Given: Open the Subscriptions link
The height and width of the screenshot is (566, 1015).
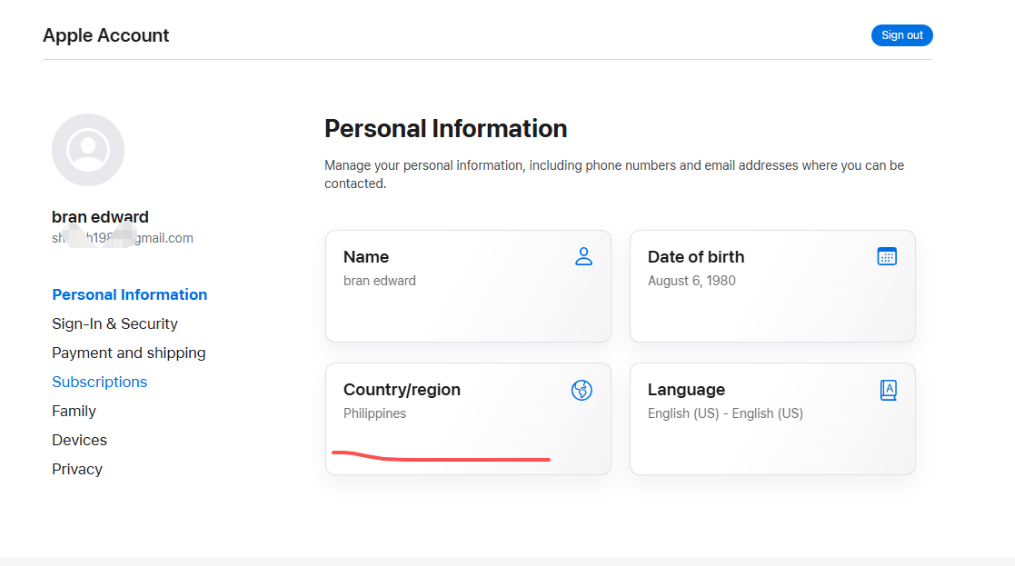Looking at the screenshot, I should [100, 382].
